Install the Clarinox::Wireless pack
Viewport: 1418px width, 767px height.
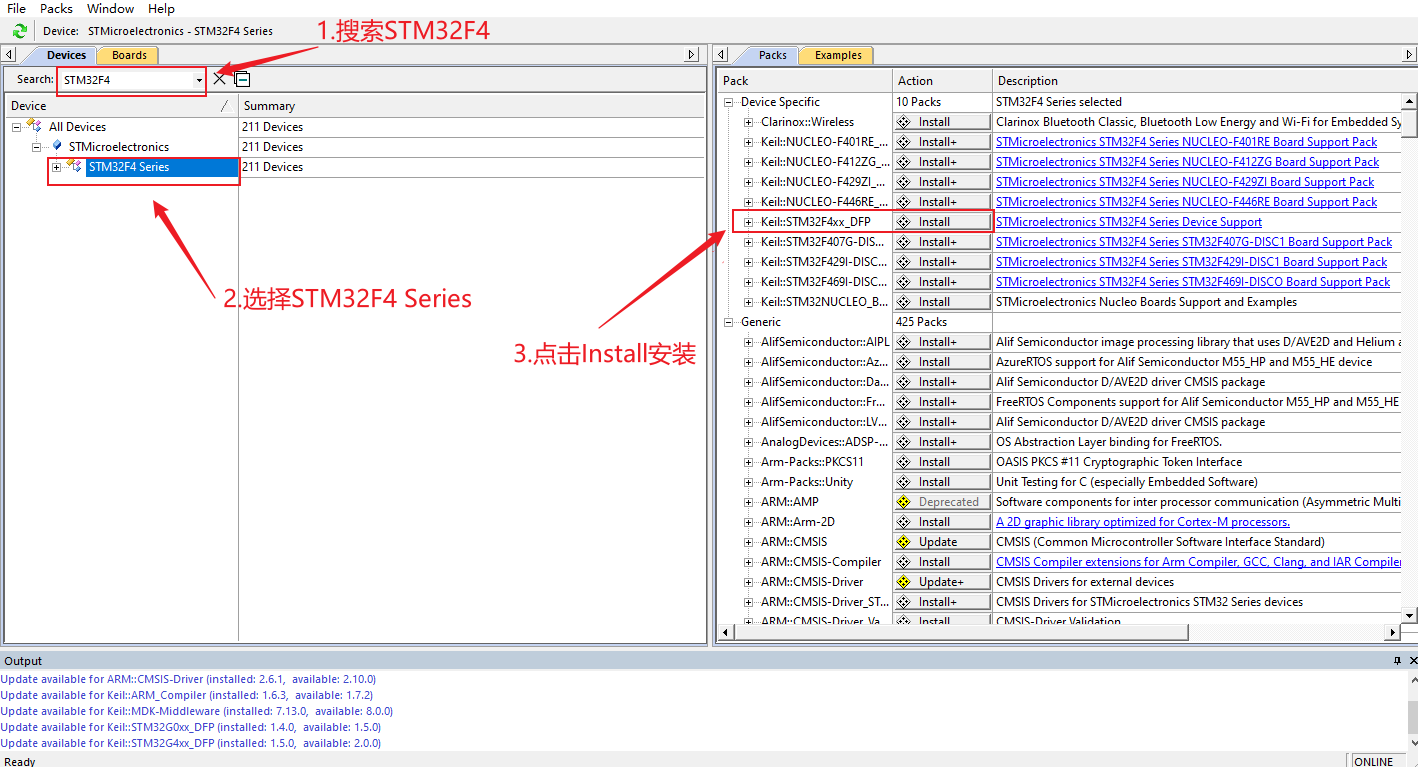point(941,122)
